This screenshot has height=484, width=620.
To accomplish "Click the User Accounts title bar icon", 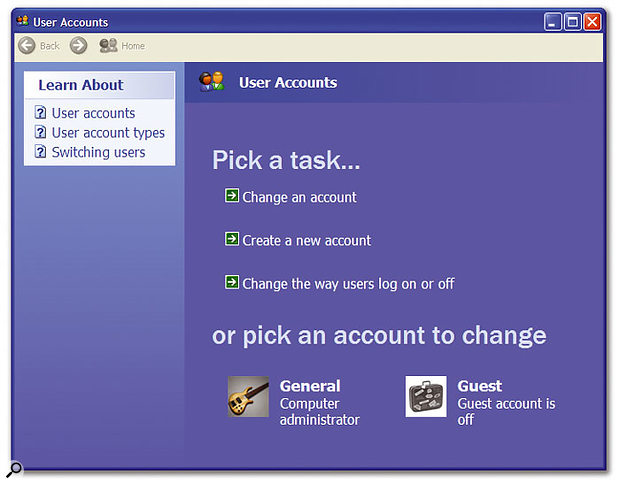I will pyautogui.click(x=23, y=21).
